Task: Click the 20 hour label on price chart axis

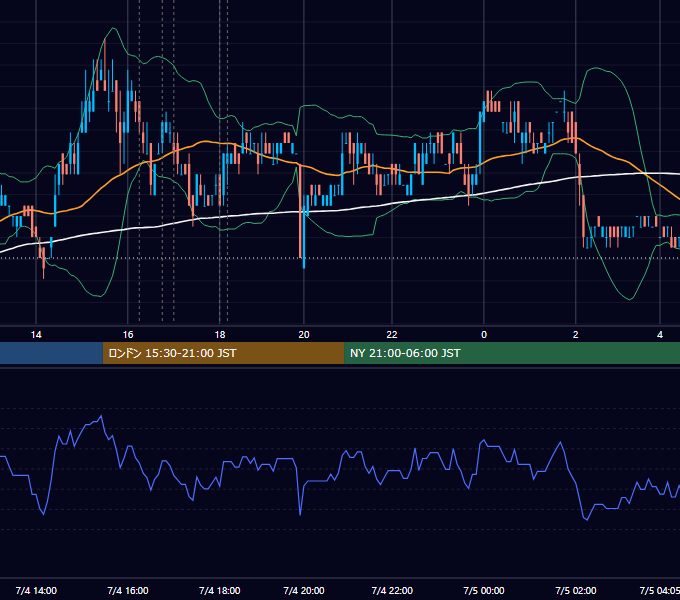Action: click(304, 335)
